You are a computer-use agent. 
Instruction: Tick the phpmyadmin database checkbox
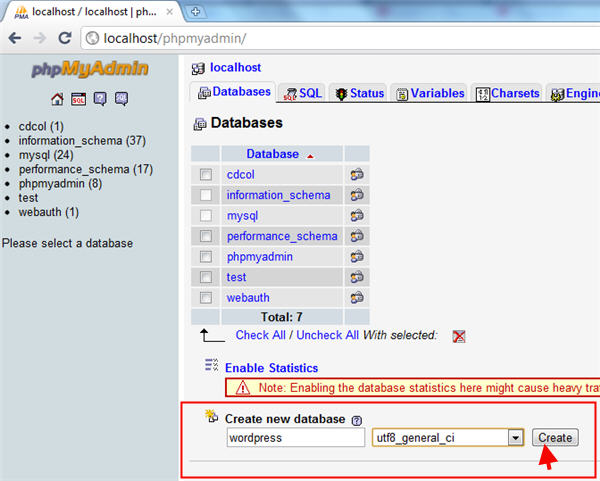[x=206, y=257]
